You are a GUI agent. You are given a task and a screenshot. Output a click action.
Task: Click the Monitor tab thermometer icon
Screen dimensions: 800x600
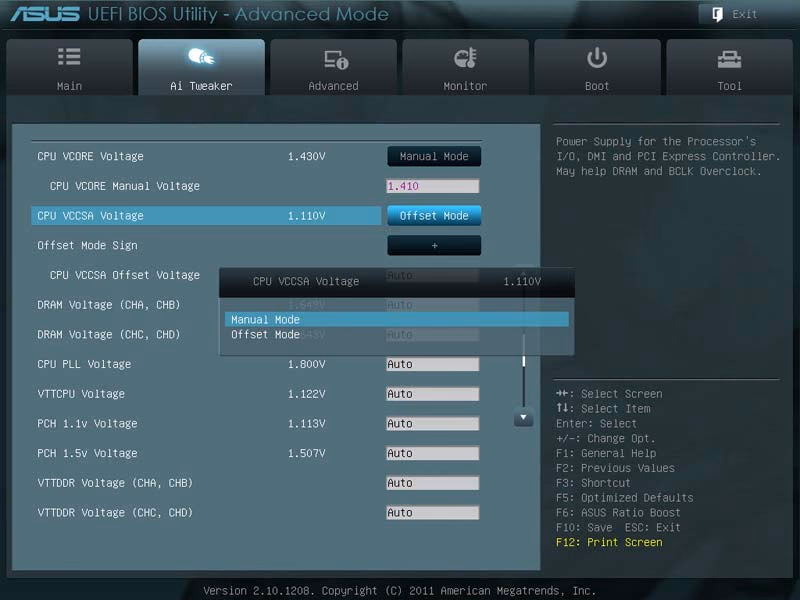[x=465, y=58]
